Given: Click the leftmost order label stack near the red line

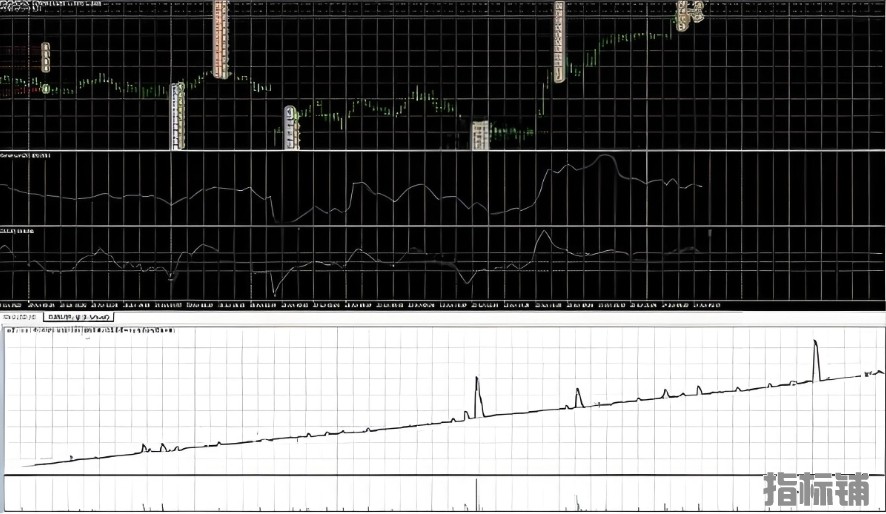Looking at the screenshot, I should coord(46,57).
